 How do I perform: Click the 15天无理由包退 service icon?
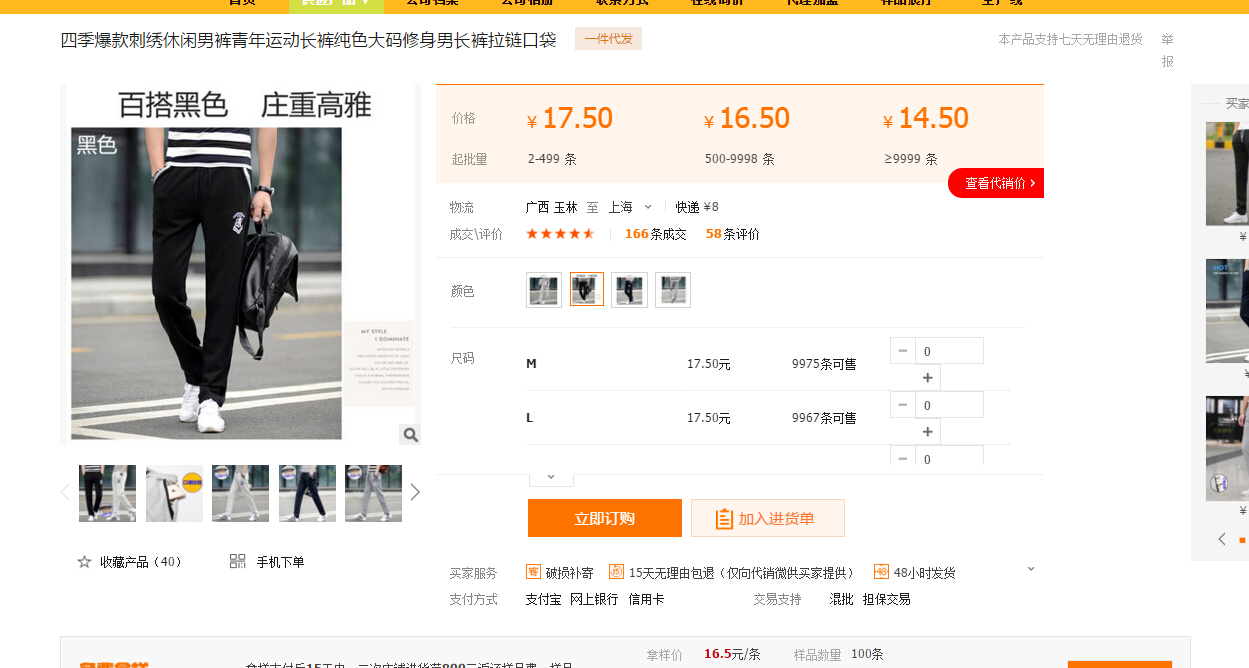click(616, 572)
